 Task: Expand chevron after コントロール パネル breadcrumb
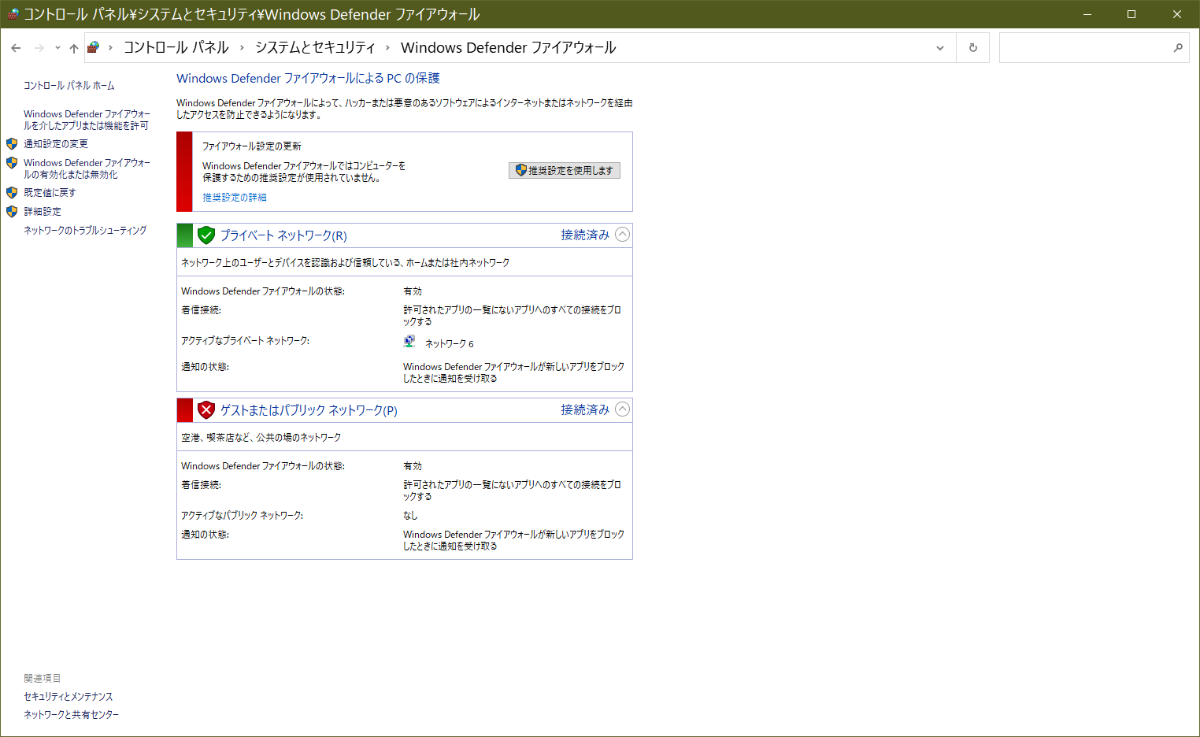(x=242, y=48)
